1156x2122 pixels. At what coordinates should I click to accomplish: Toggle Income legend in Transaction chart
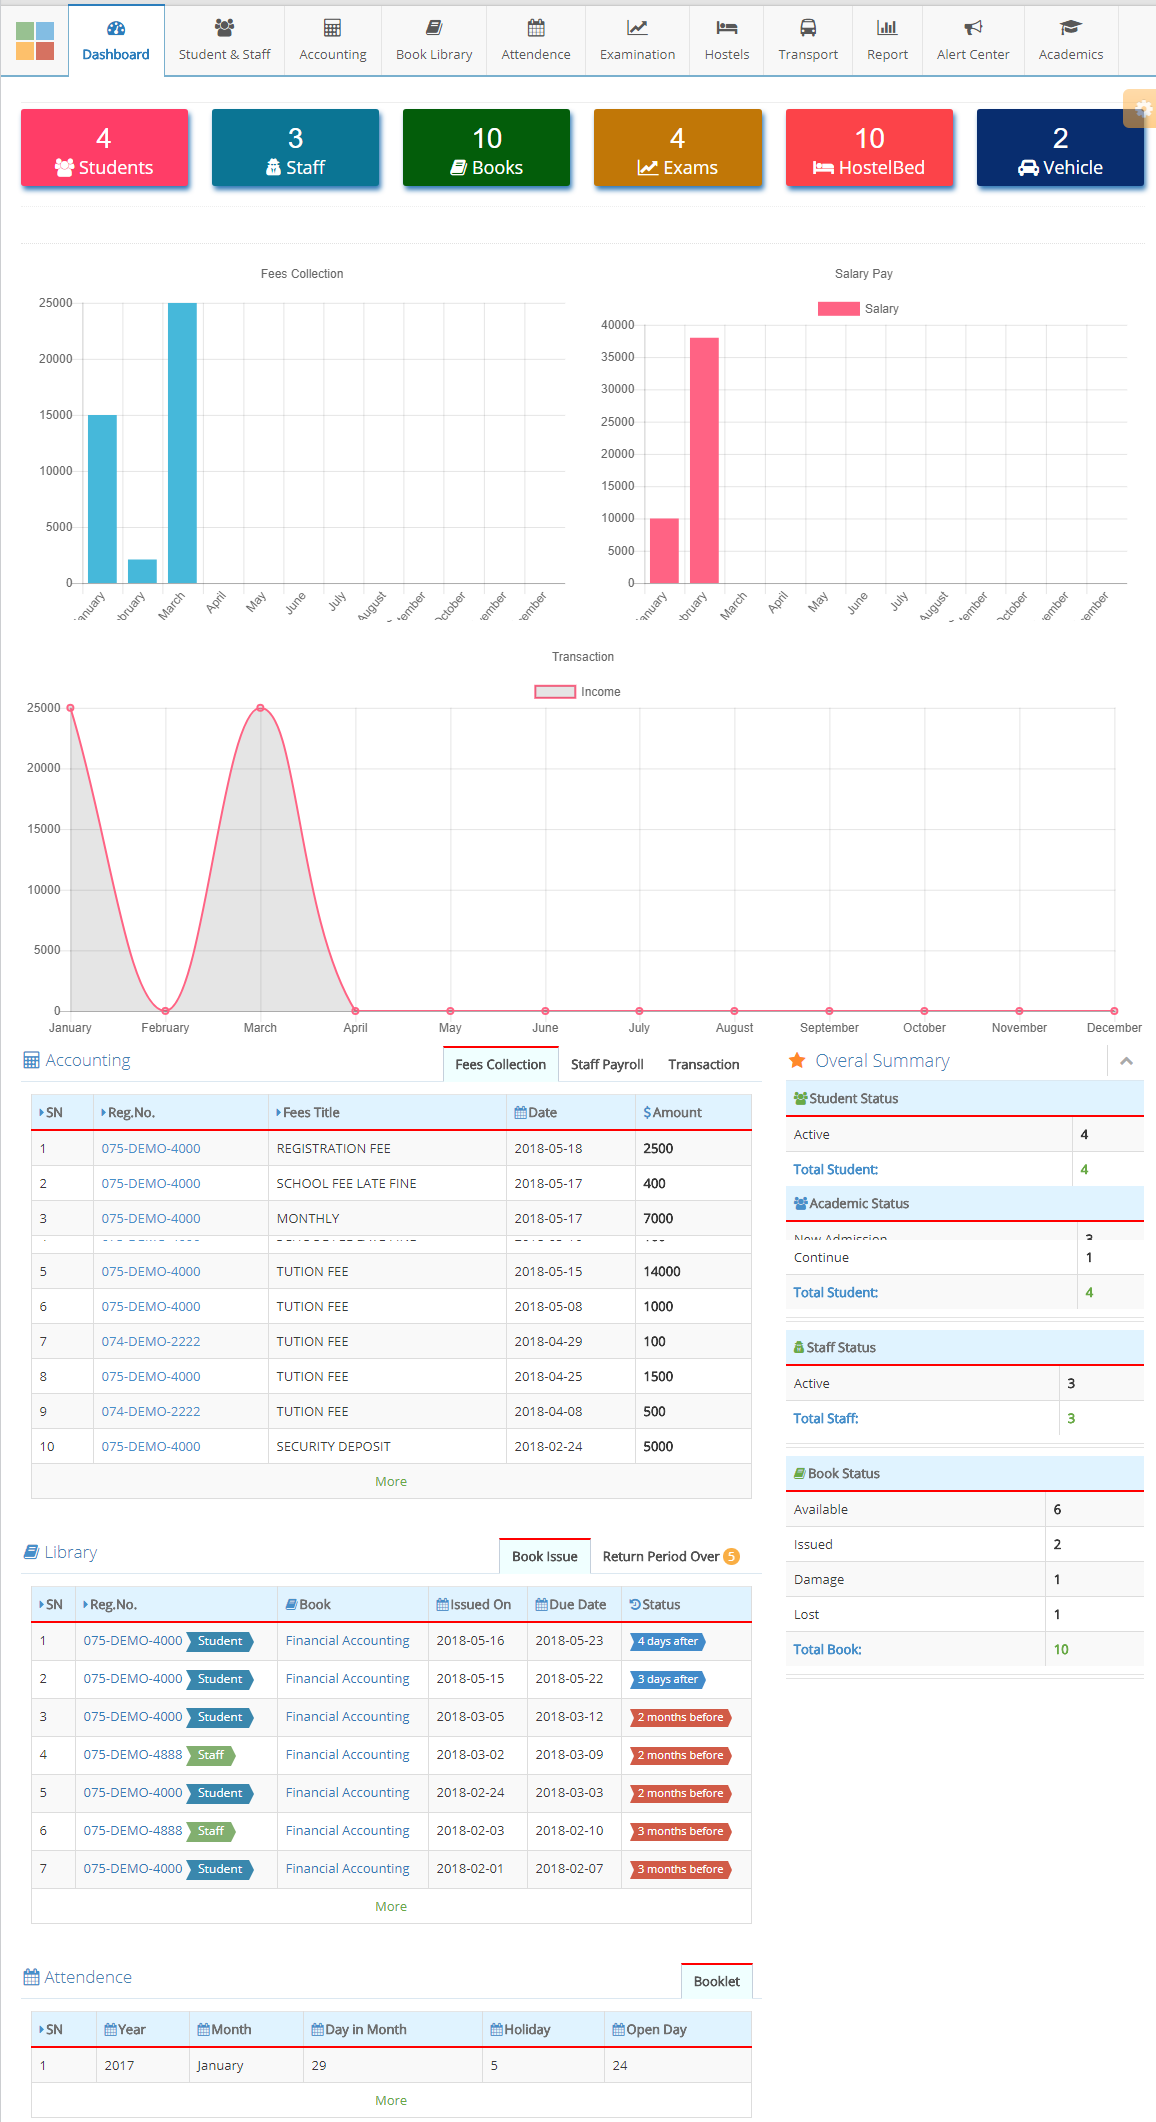[x=577, y=692]
